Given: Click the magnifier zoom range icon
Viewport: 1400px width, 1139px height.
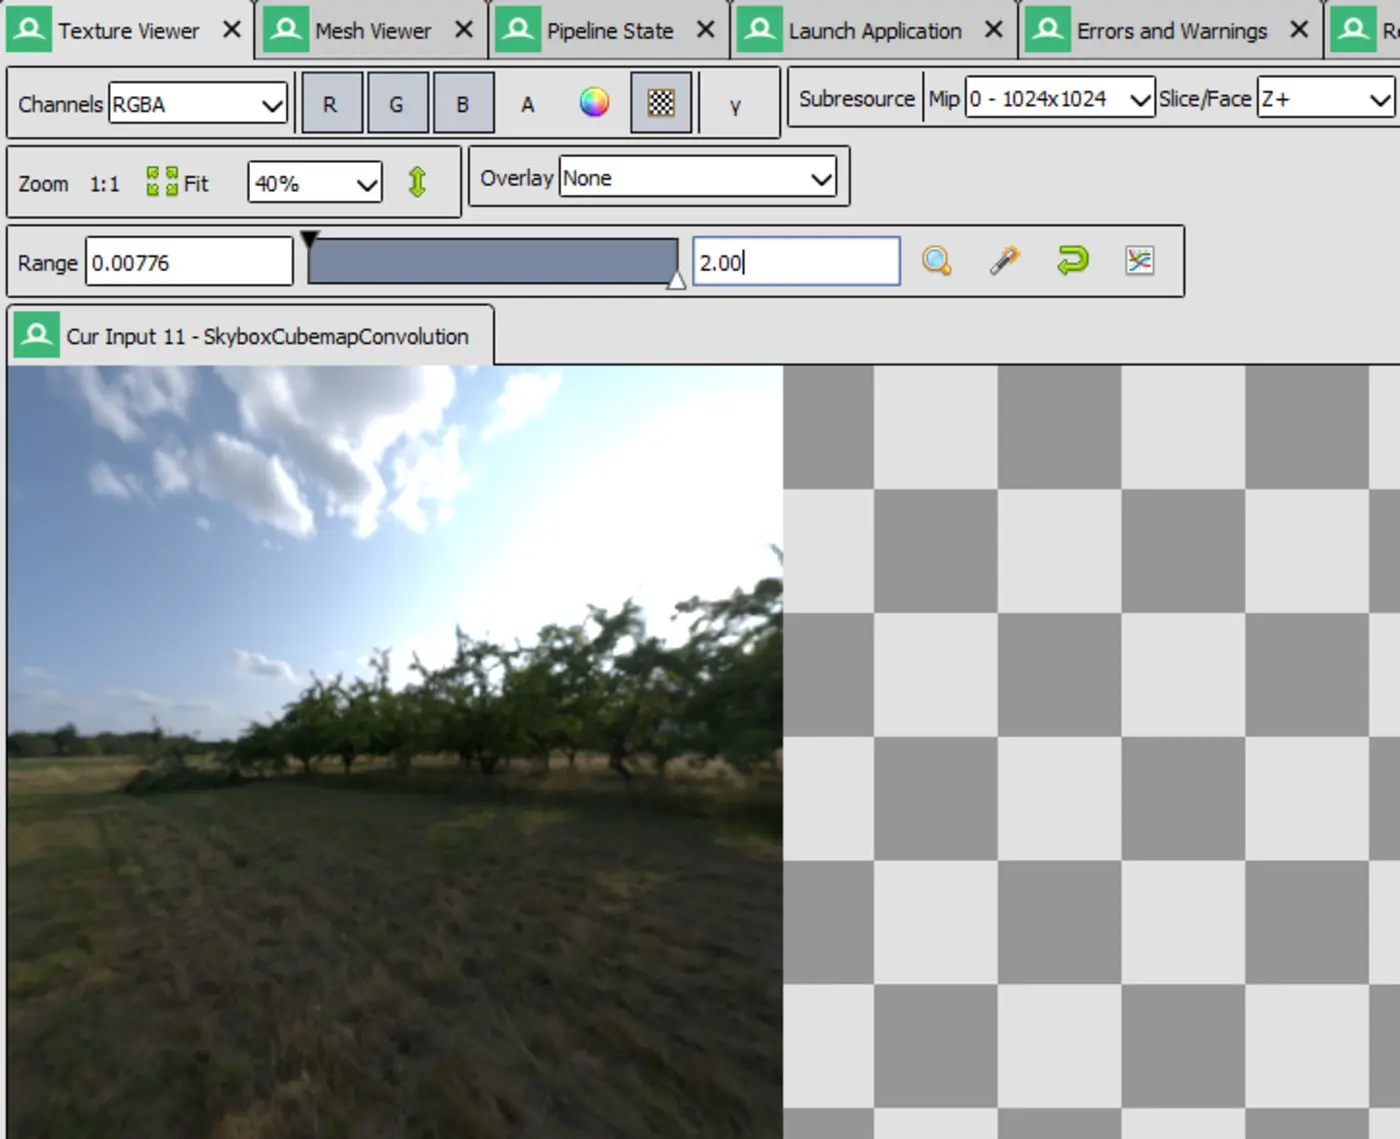Looking at the screenshot, I should coord(937,261).
